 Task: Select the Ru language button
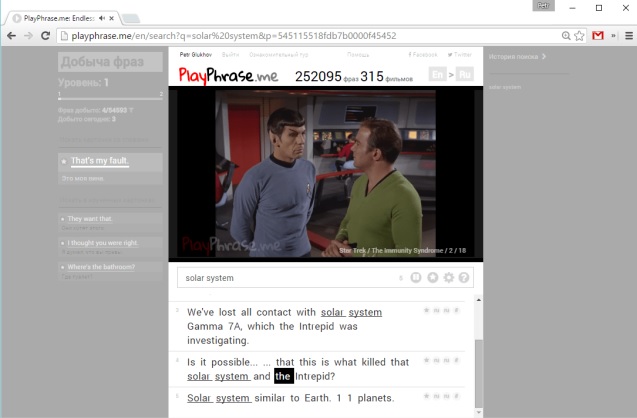tap(465, 74)
